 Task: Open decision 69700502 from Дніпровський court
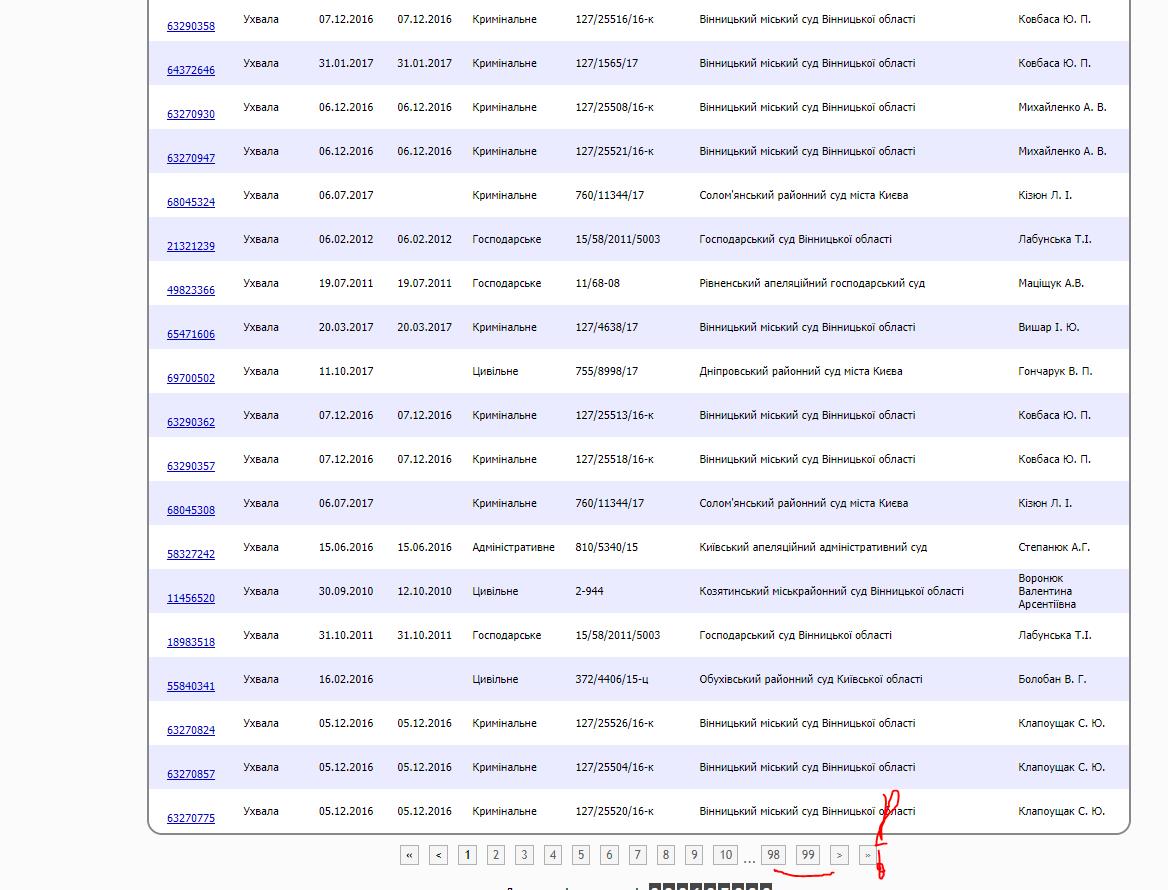click(190, 378)
